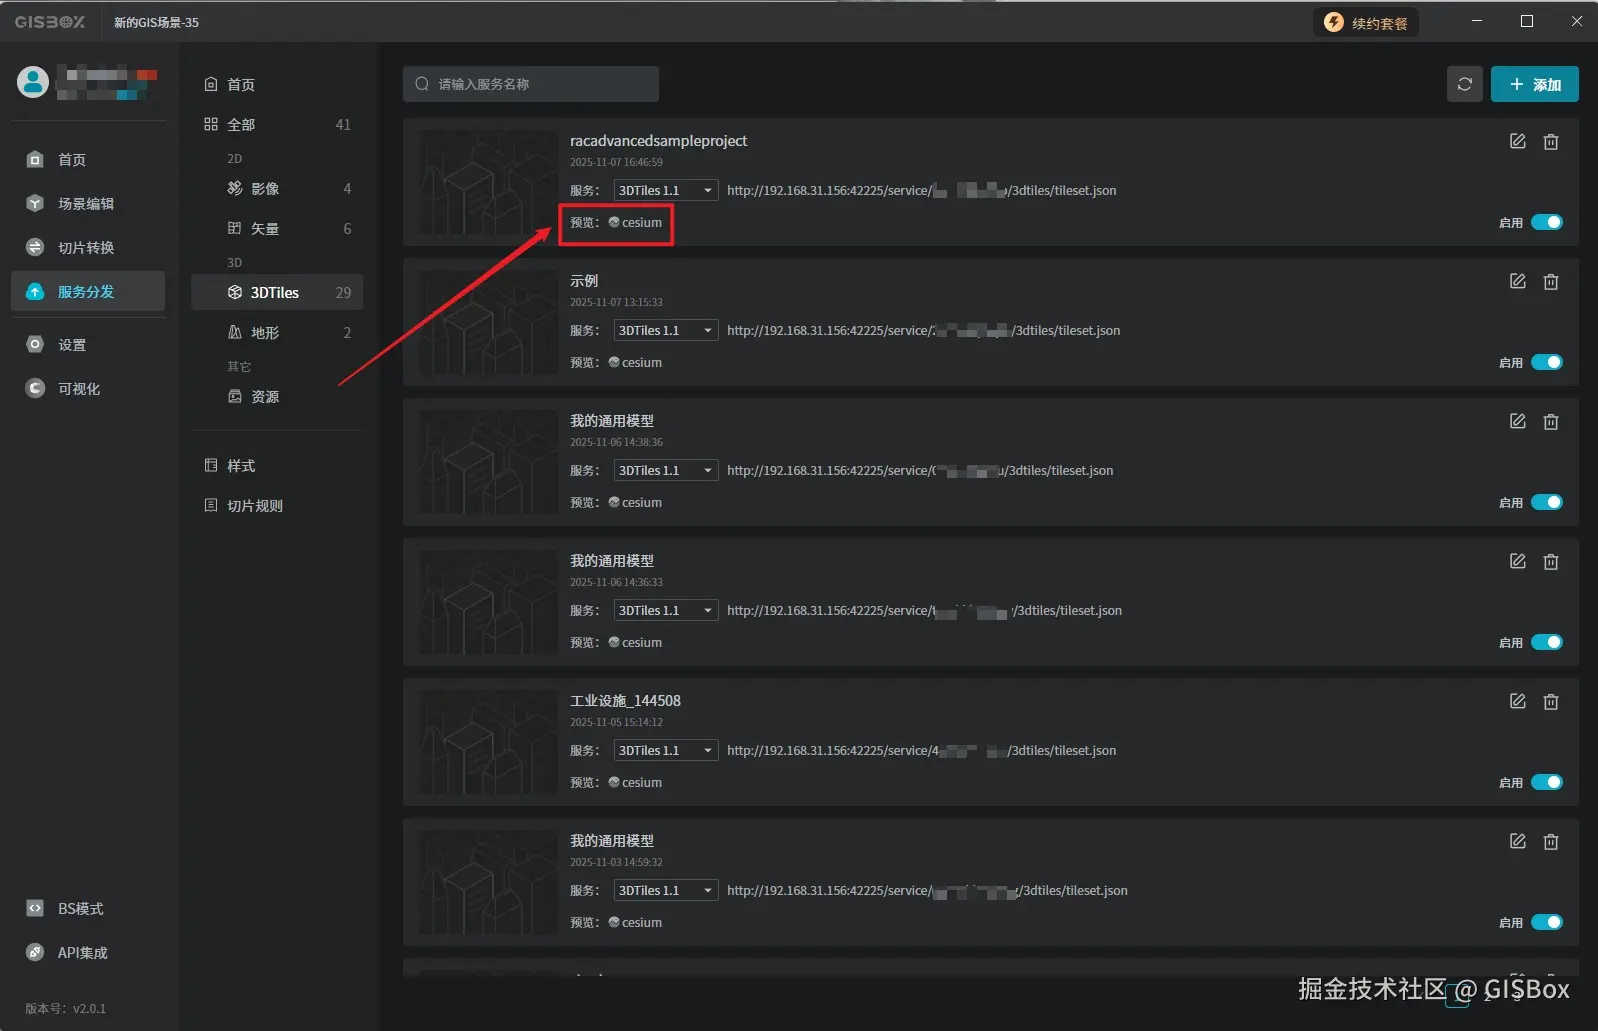Select the 3DTiles category
The width and height of the screenshot is (1598, 1031).
(x=277, y=292)
